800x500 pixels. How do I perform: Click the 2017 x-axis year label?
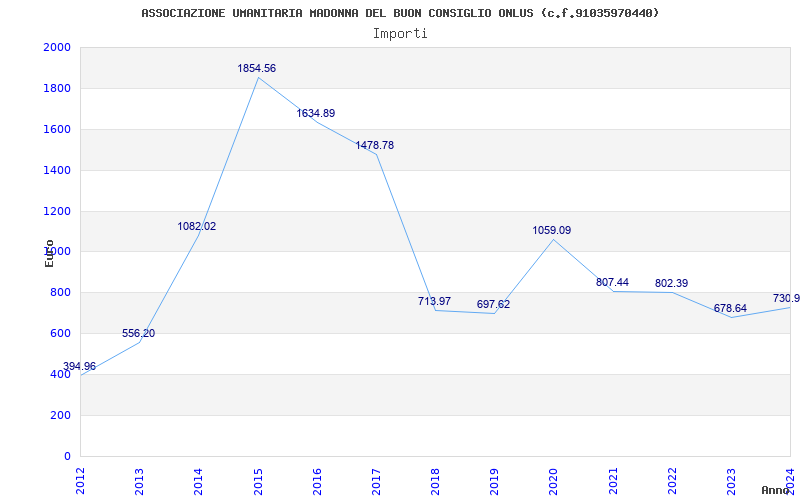click(x=376, y=481)
